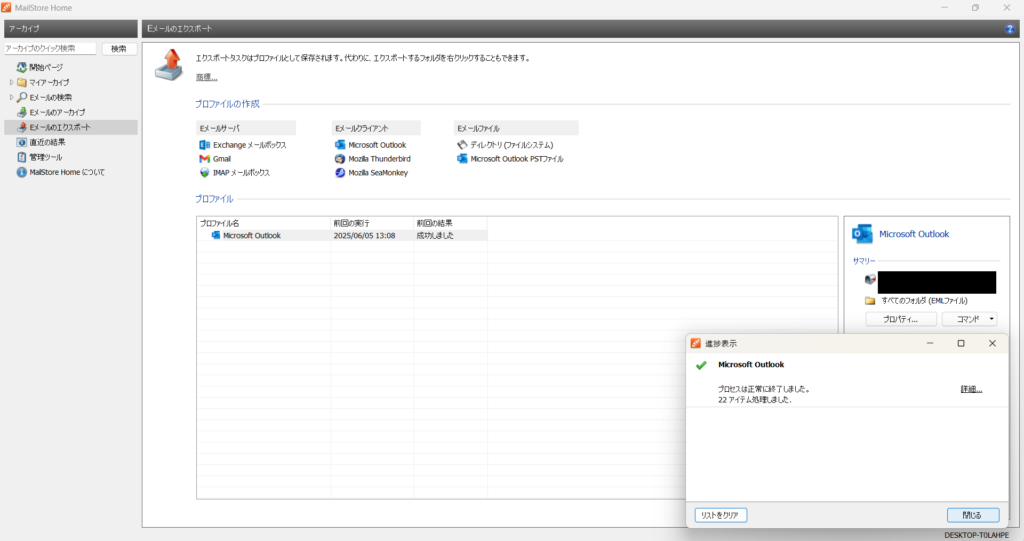Click the Mozilla SeaMonkey icon
This screenshot has width=1024, height=541.
340,173
